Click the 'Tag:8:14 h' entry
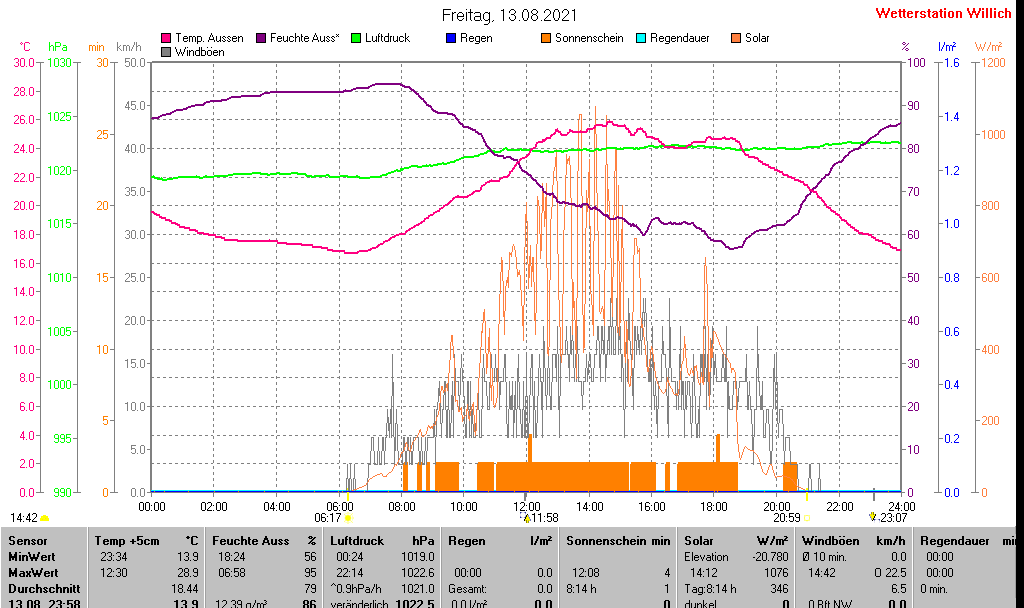 (x=710, y=588)
